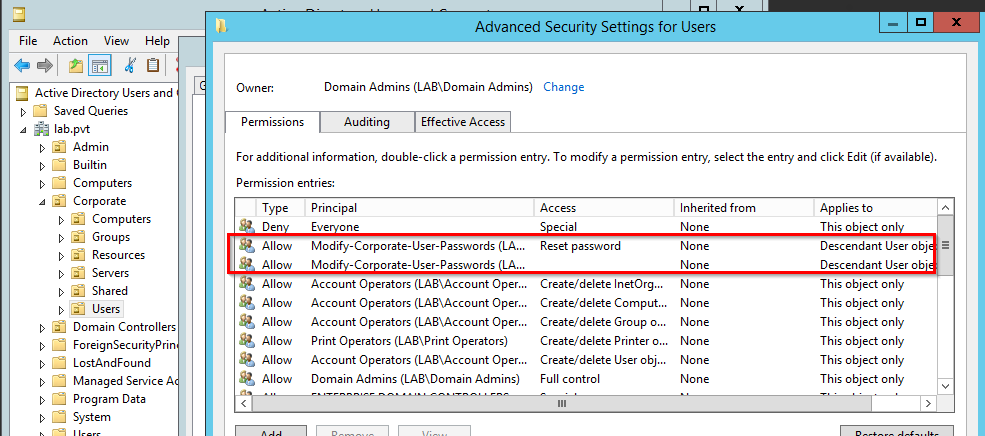Click the Builtin folder icon
The height and width of the screenshot is (436, 985).
pyautogui.click(x=59, y=165)
